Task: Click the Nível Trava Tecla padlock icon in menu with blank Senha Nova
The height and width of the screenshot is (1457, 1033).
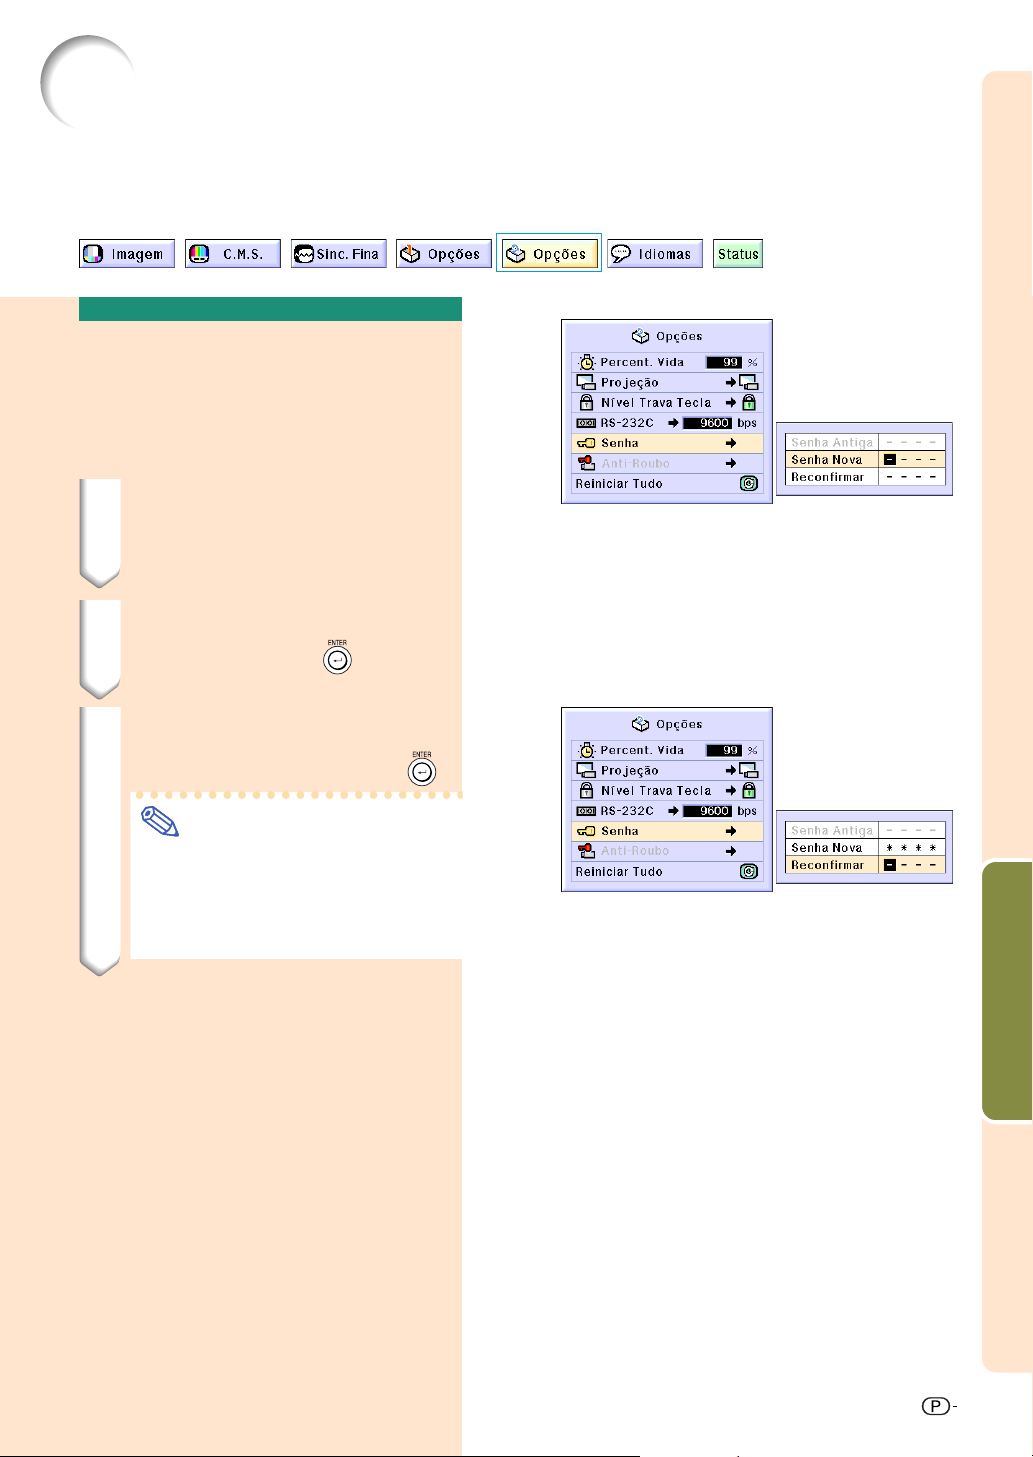Action: pos(587,402)
